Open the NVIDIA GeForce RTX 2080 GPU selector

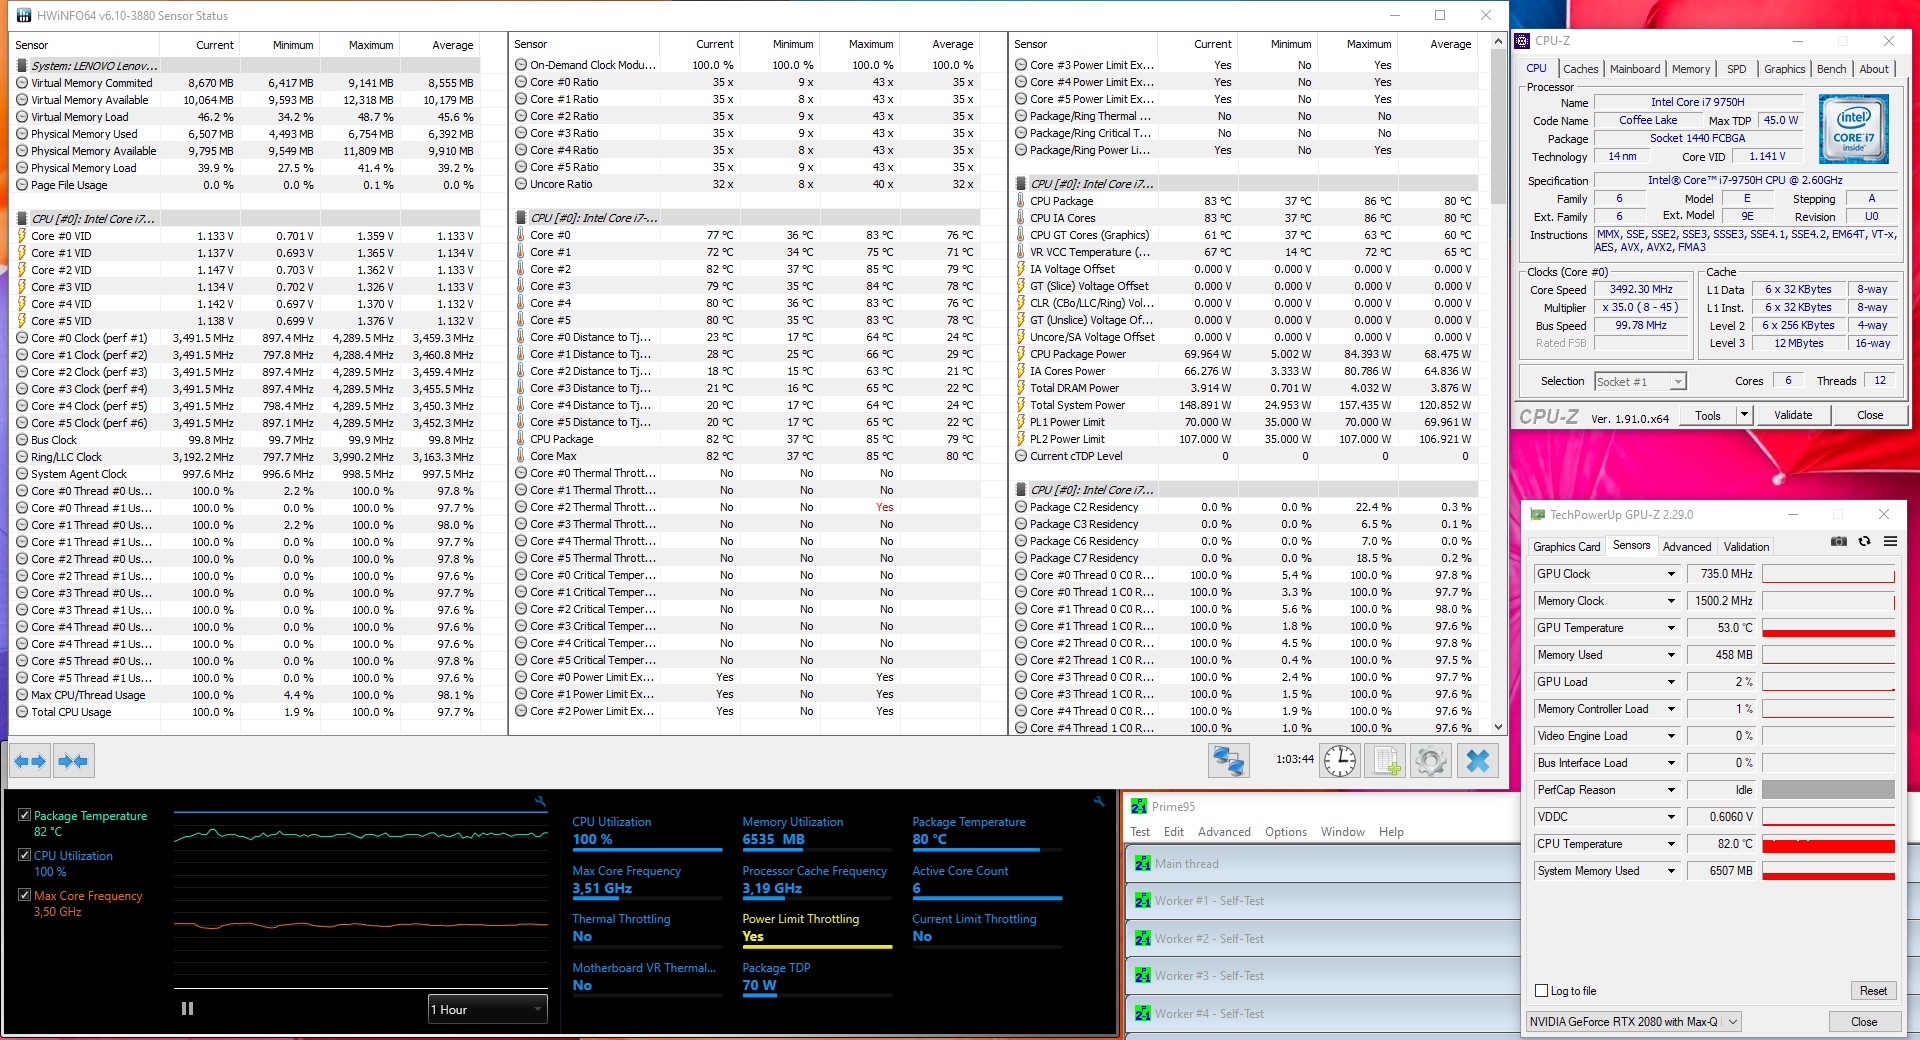tap(1633, 1021)
